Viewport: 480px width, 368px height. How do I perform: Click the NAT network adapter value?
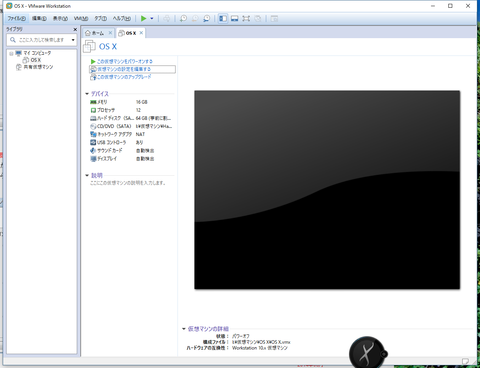(x=140, y=134)
